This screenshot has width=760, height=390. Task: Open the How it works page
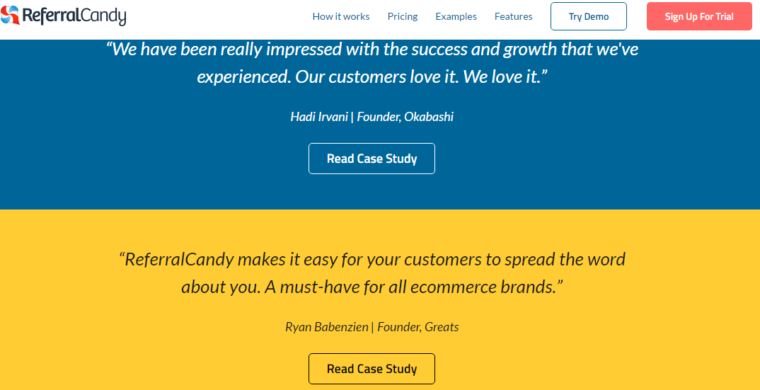coord(341,16)
